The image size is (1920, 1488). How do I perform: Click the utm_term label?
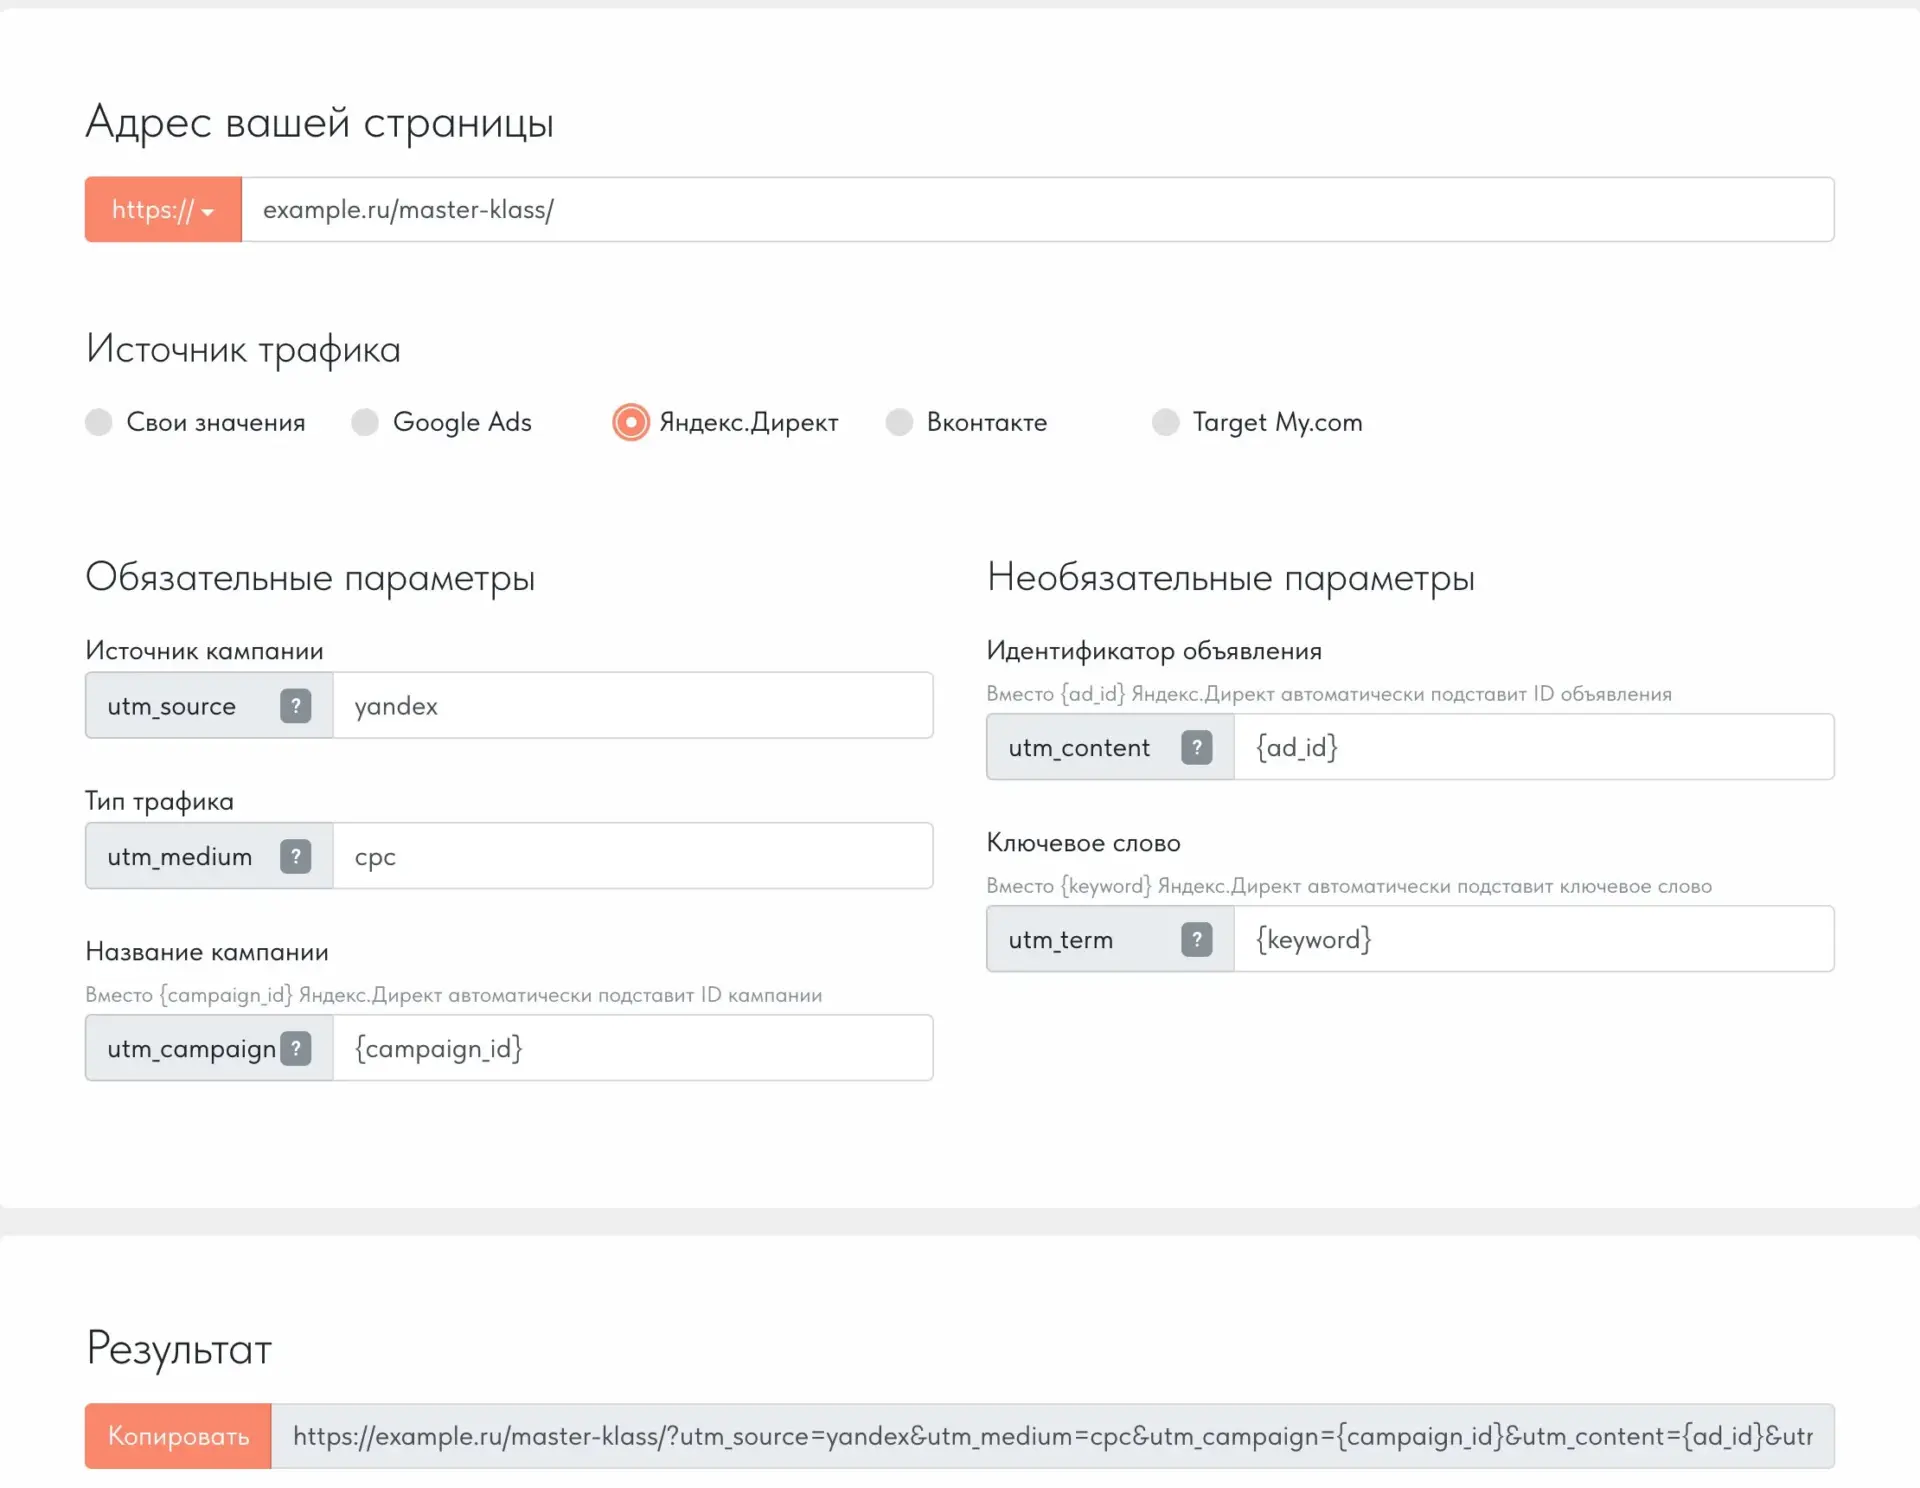pyautogui.click(x=1060, y=940)
